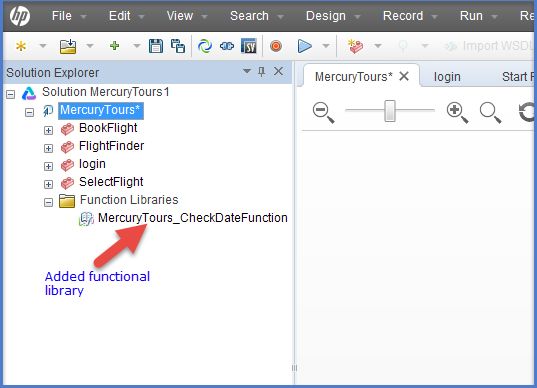Expand the FlightFinder node
537x388 pixels.
48,148
